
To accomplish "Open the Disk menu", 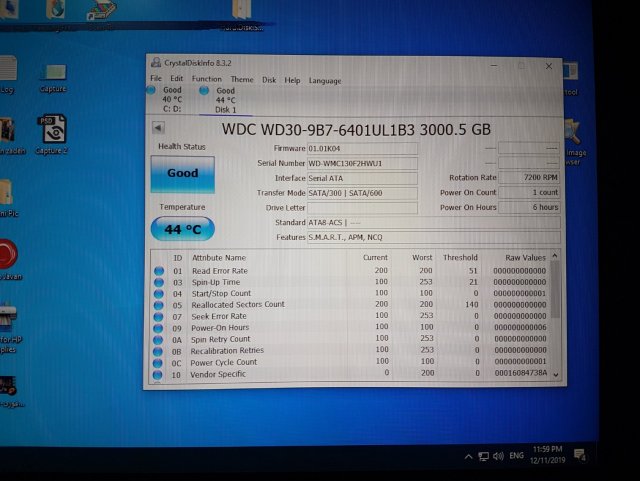I will [x=269, y=80].
